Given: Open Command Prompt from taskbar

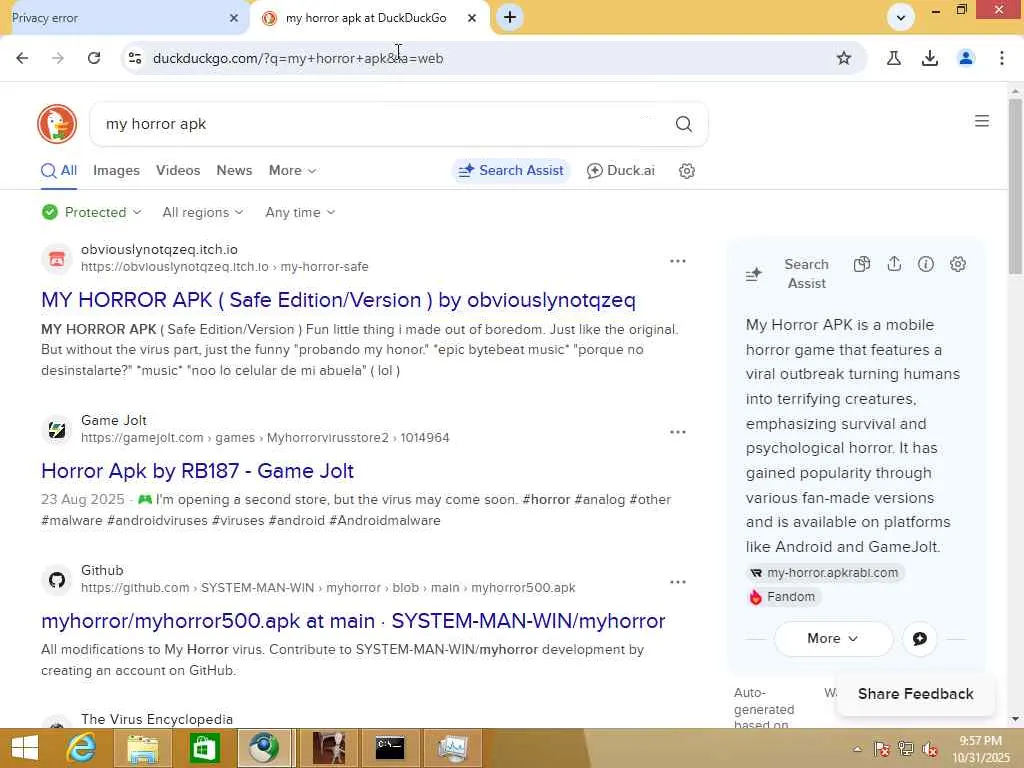Looking at the screenshot, I should point(390,748).
